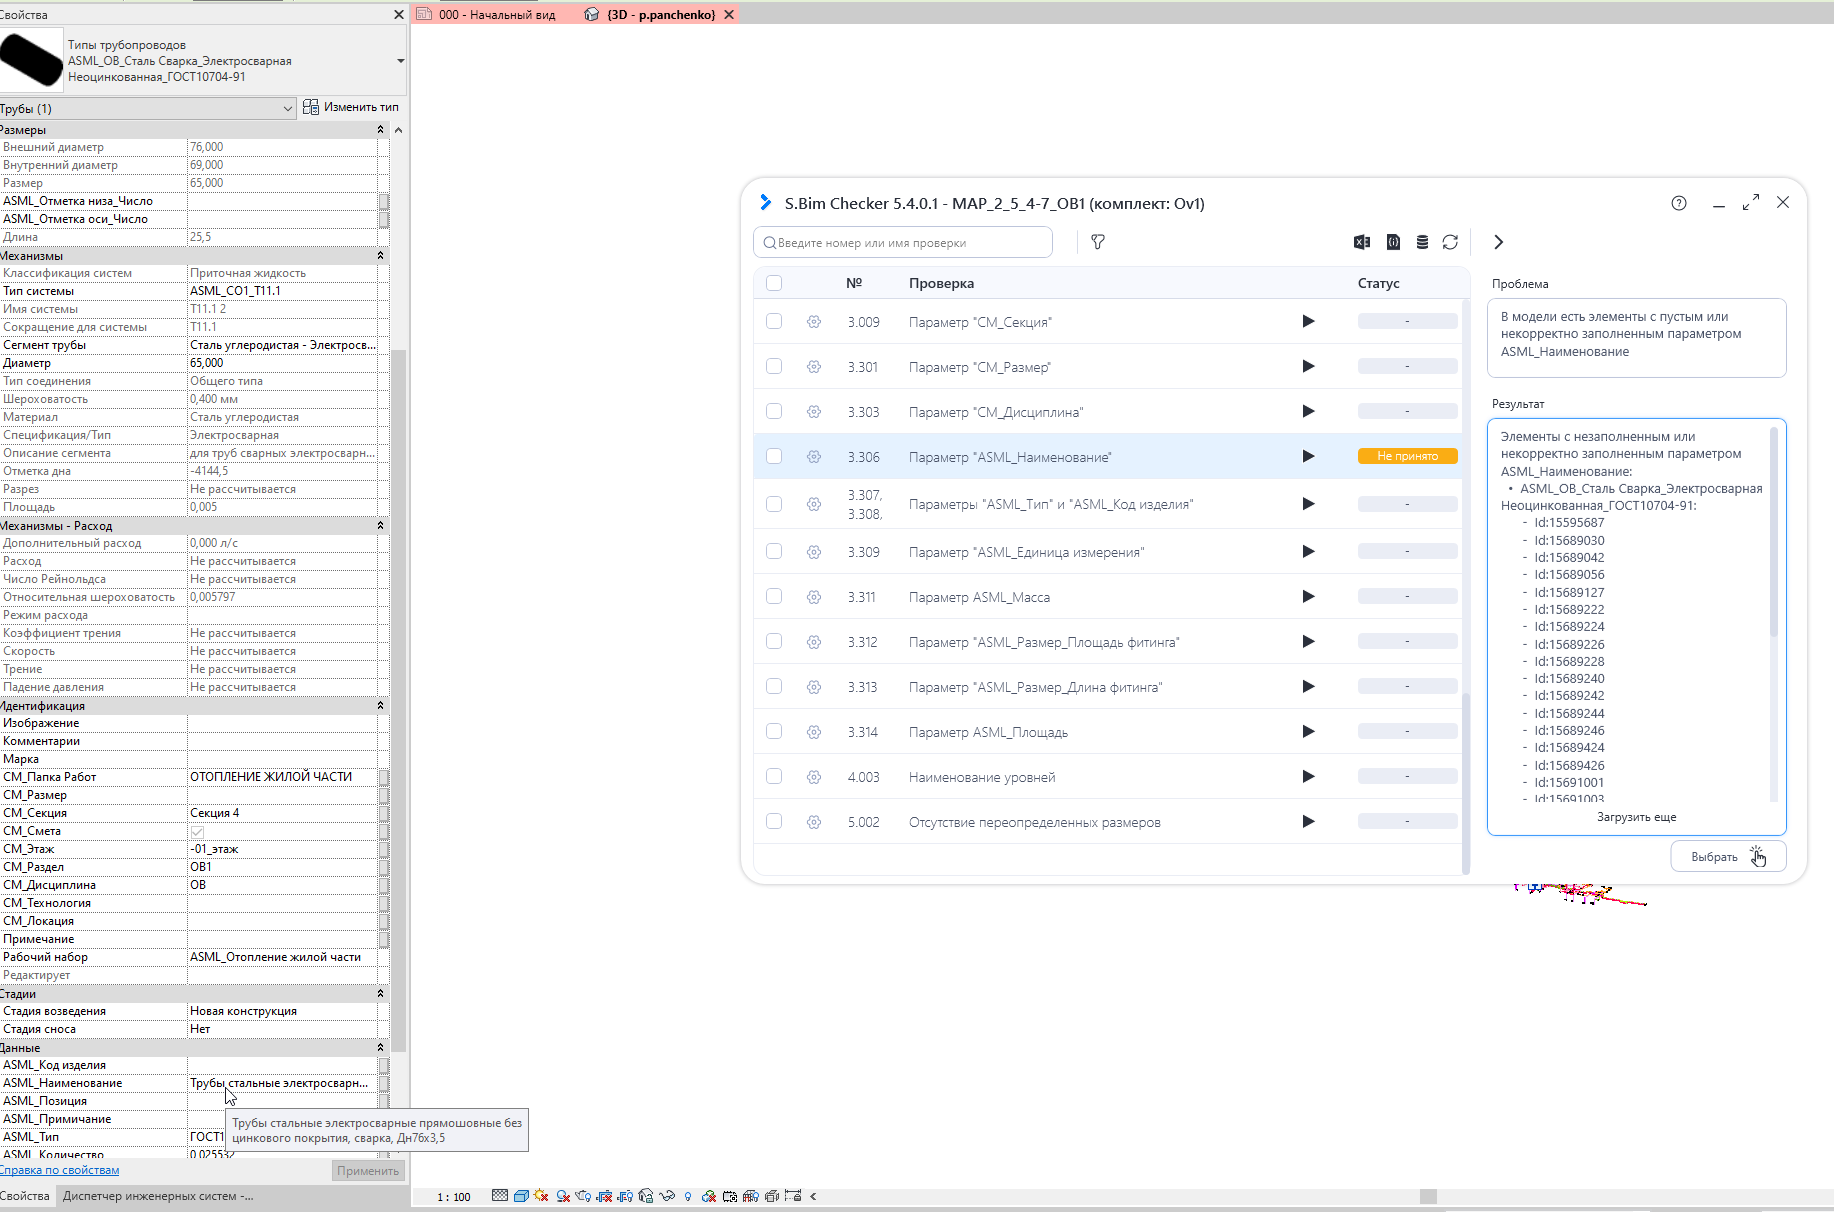
Task: Tick the select-all checkbox in check table header
Action: [774, 283]
